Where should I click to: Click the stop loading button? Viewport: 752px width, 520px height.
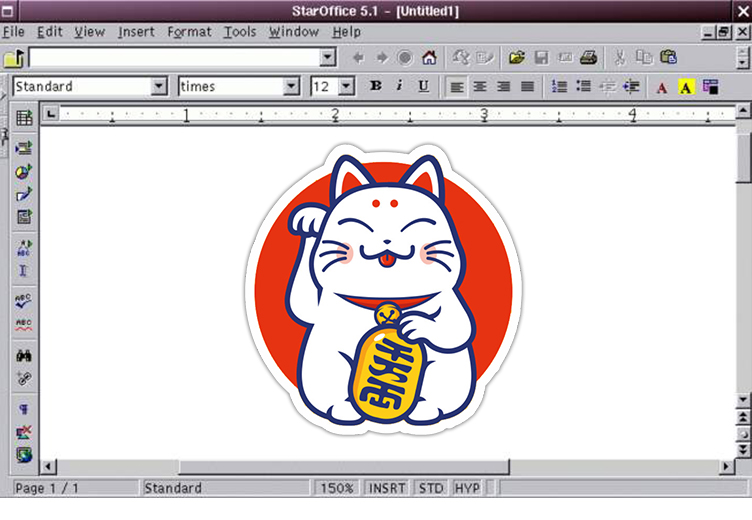point(405,58)
